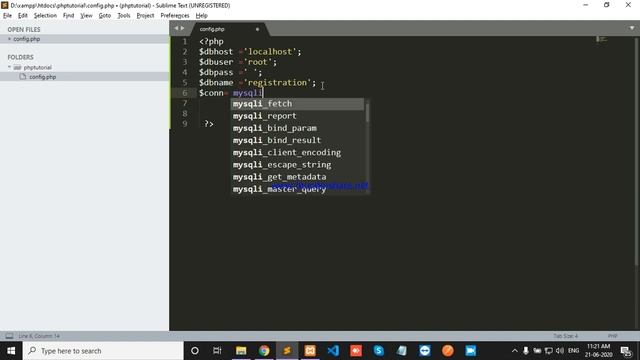Open Skype from the taskbar

[379, 351]
